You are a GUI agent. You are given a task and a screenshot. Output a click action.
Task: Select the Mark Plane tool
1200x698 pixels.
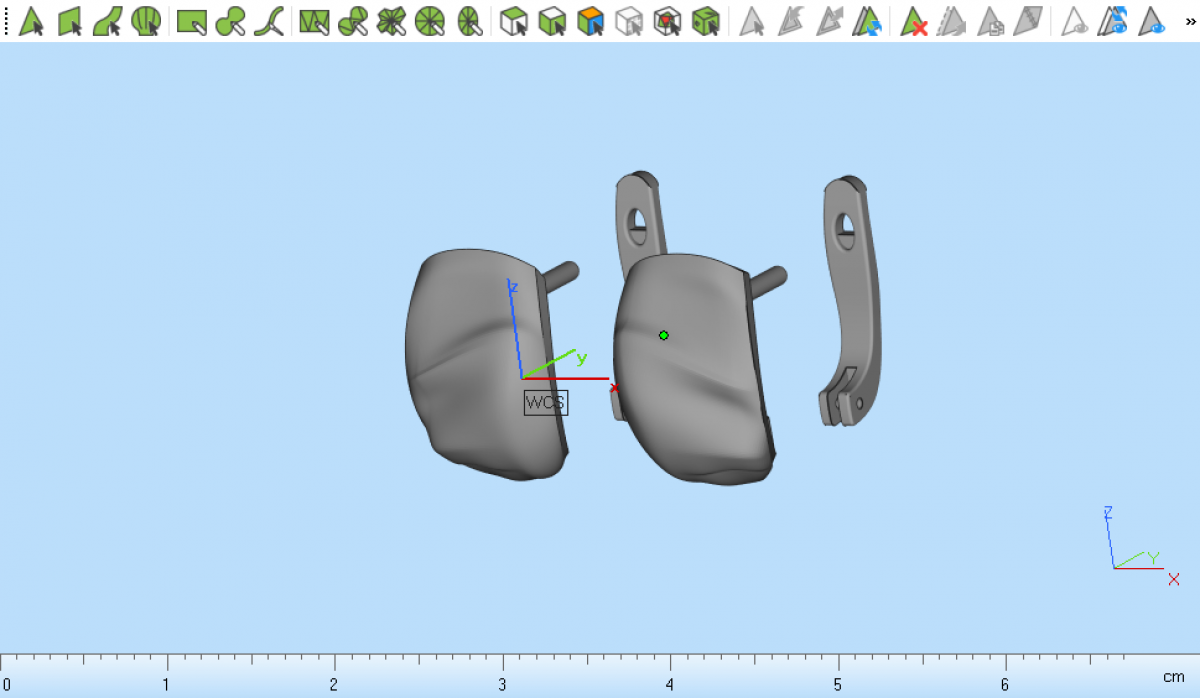(69, 21)
